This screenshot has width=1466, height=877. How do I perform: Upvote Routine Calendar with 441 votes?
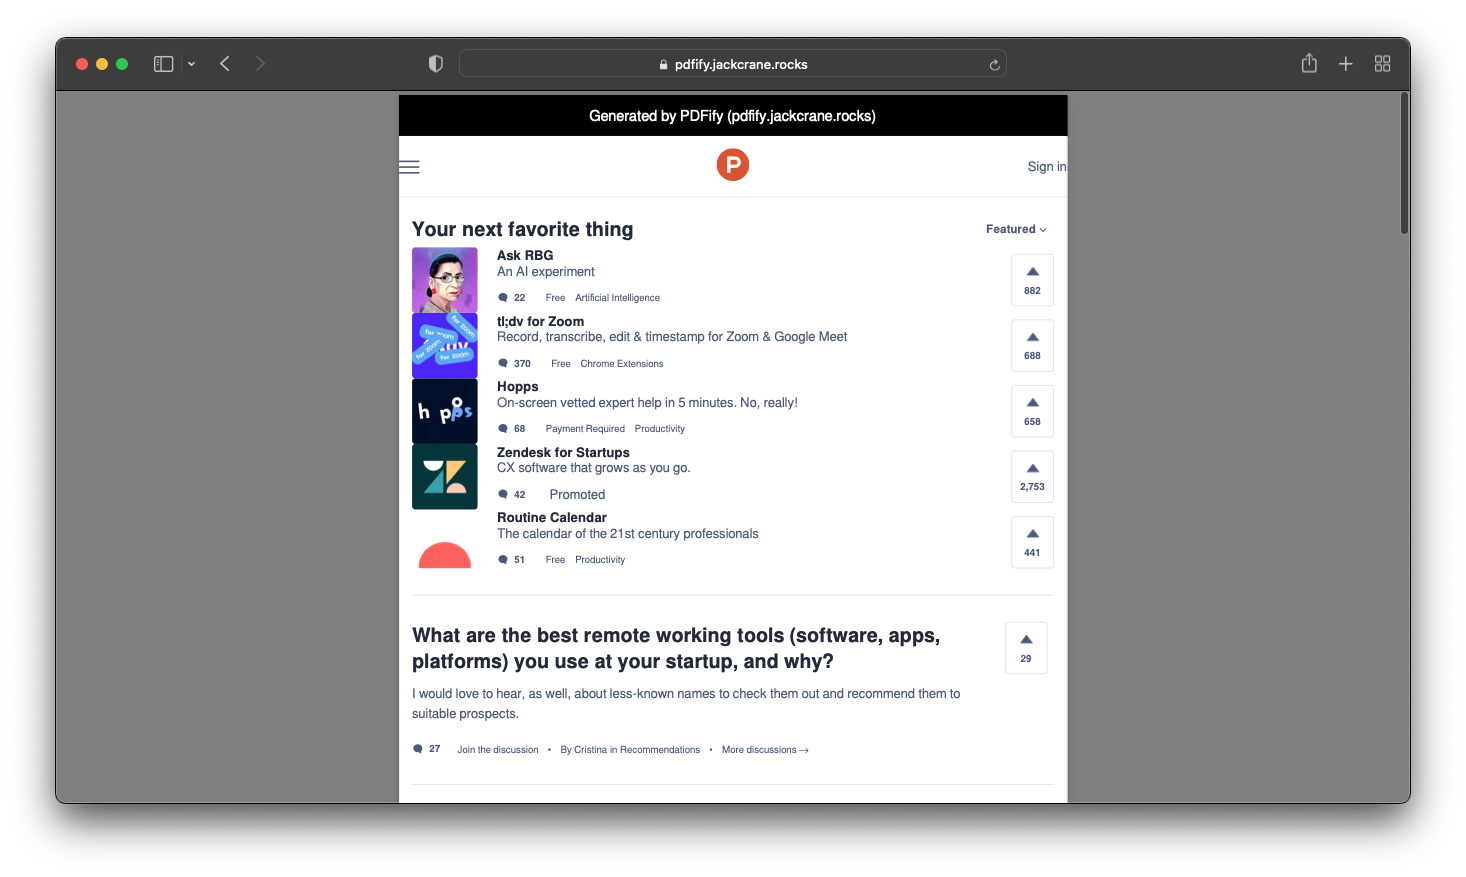pyautogui.click(x=1032, y=542)
